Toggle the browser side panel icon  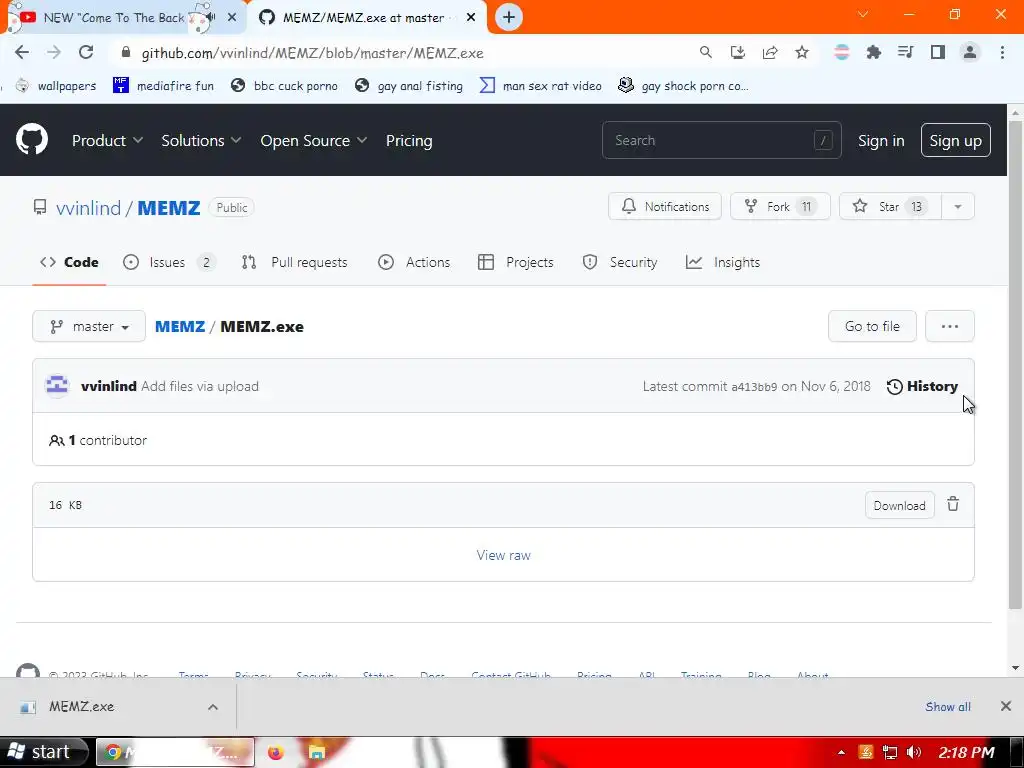coord(938,52)
